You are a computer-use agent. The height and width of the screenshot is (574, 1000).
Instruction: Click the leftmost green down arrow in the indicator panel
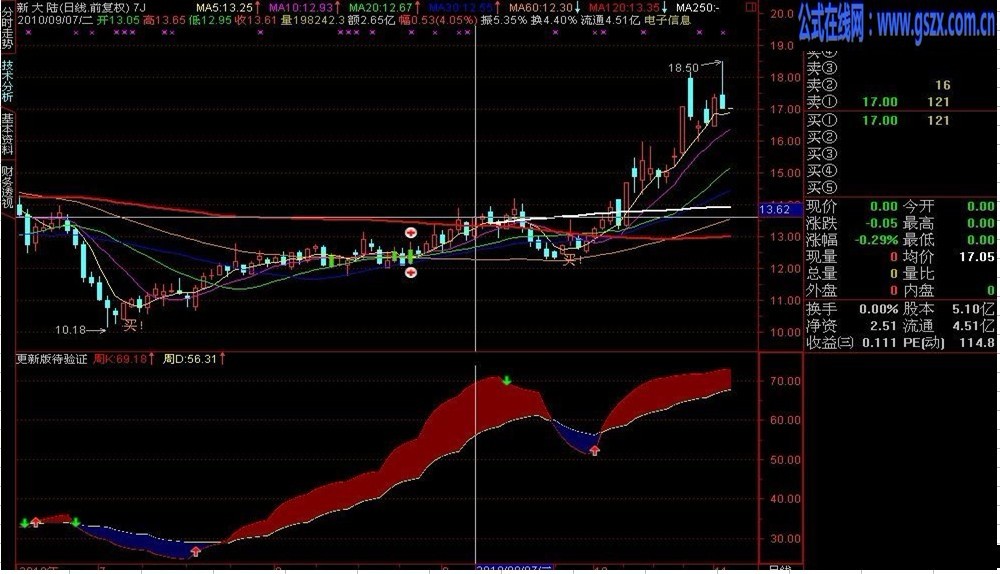tap(24, 523)
